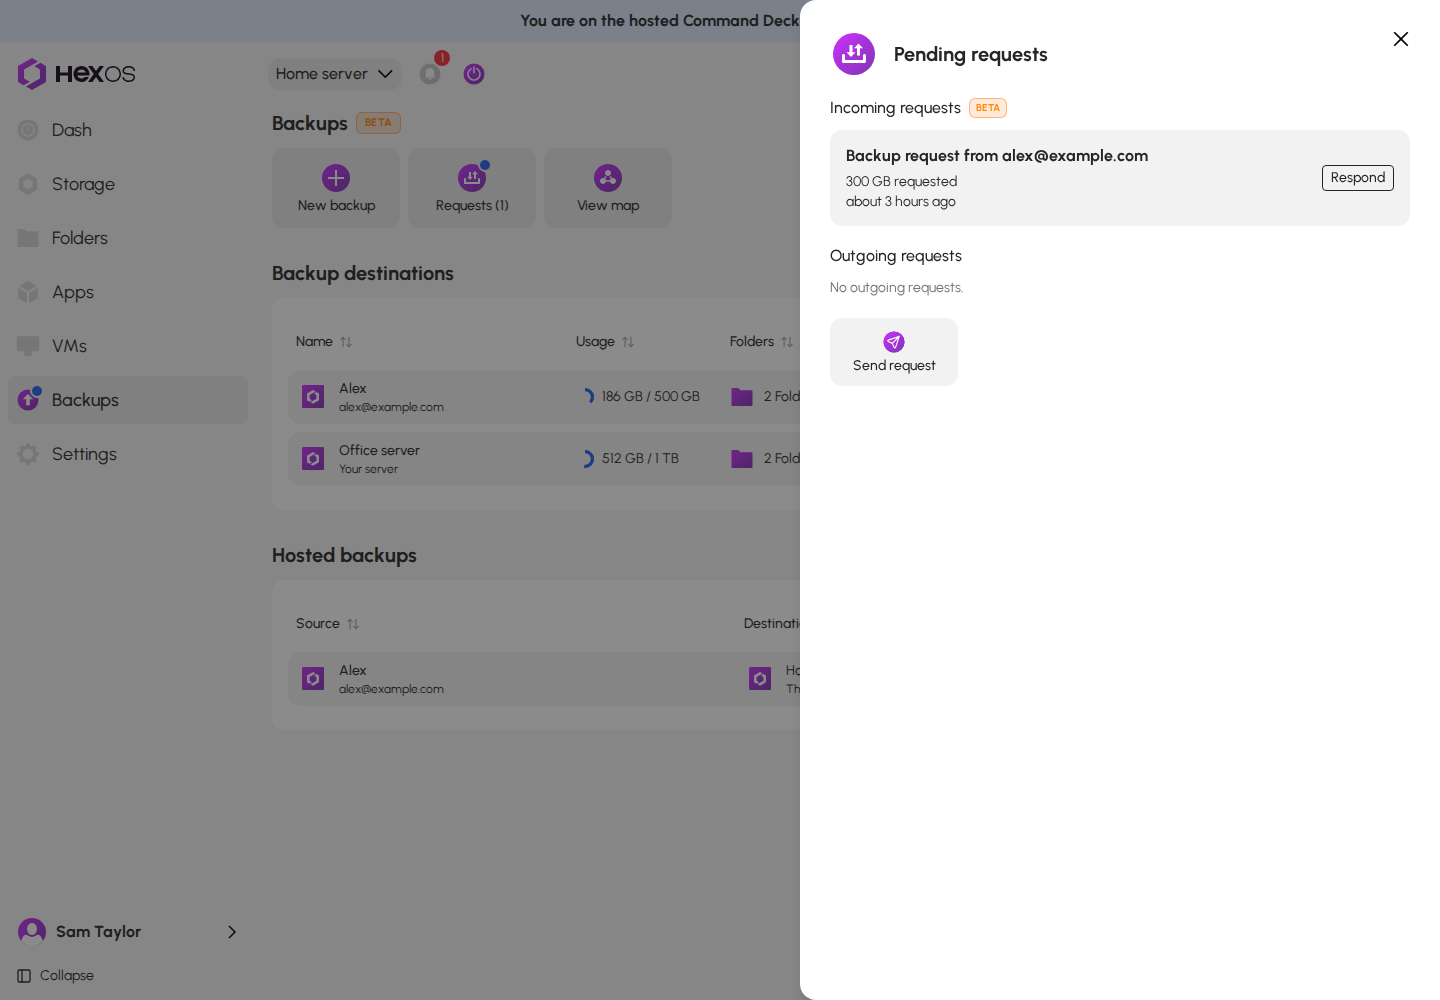Click the Folders sidebar icon
Viewport: 1440px width, 1000px height.
(x=28, y=238)
